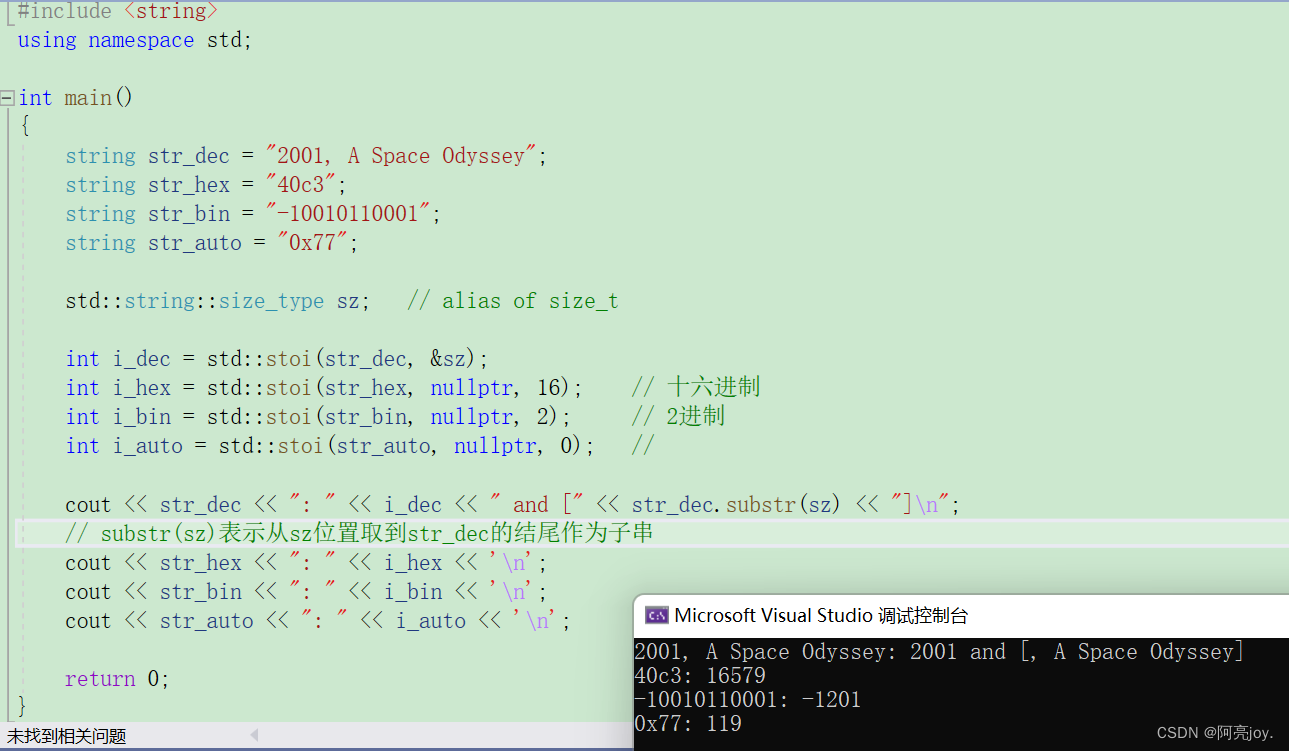This screenshot has height=751, width=1289.
Task: Click the 未找到相关问题 status text
Action: coord(67,737)
